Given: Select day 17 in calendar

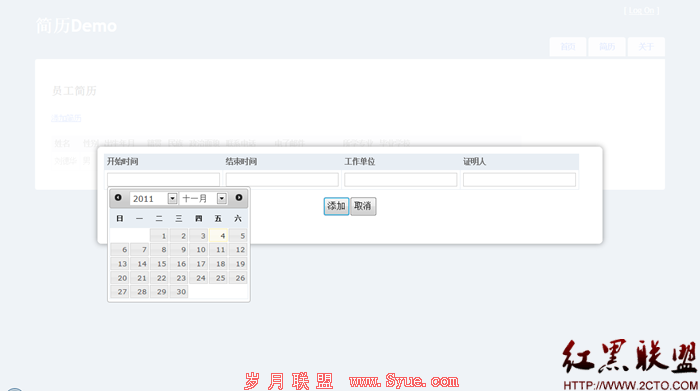Looking at the screenshot, I should point(198,264).
